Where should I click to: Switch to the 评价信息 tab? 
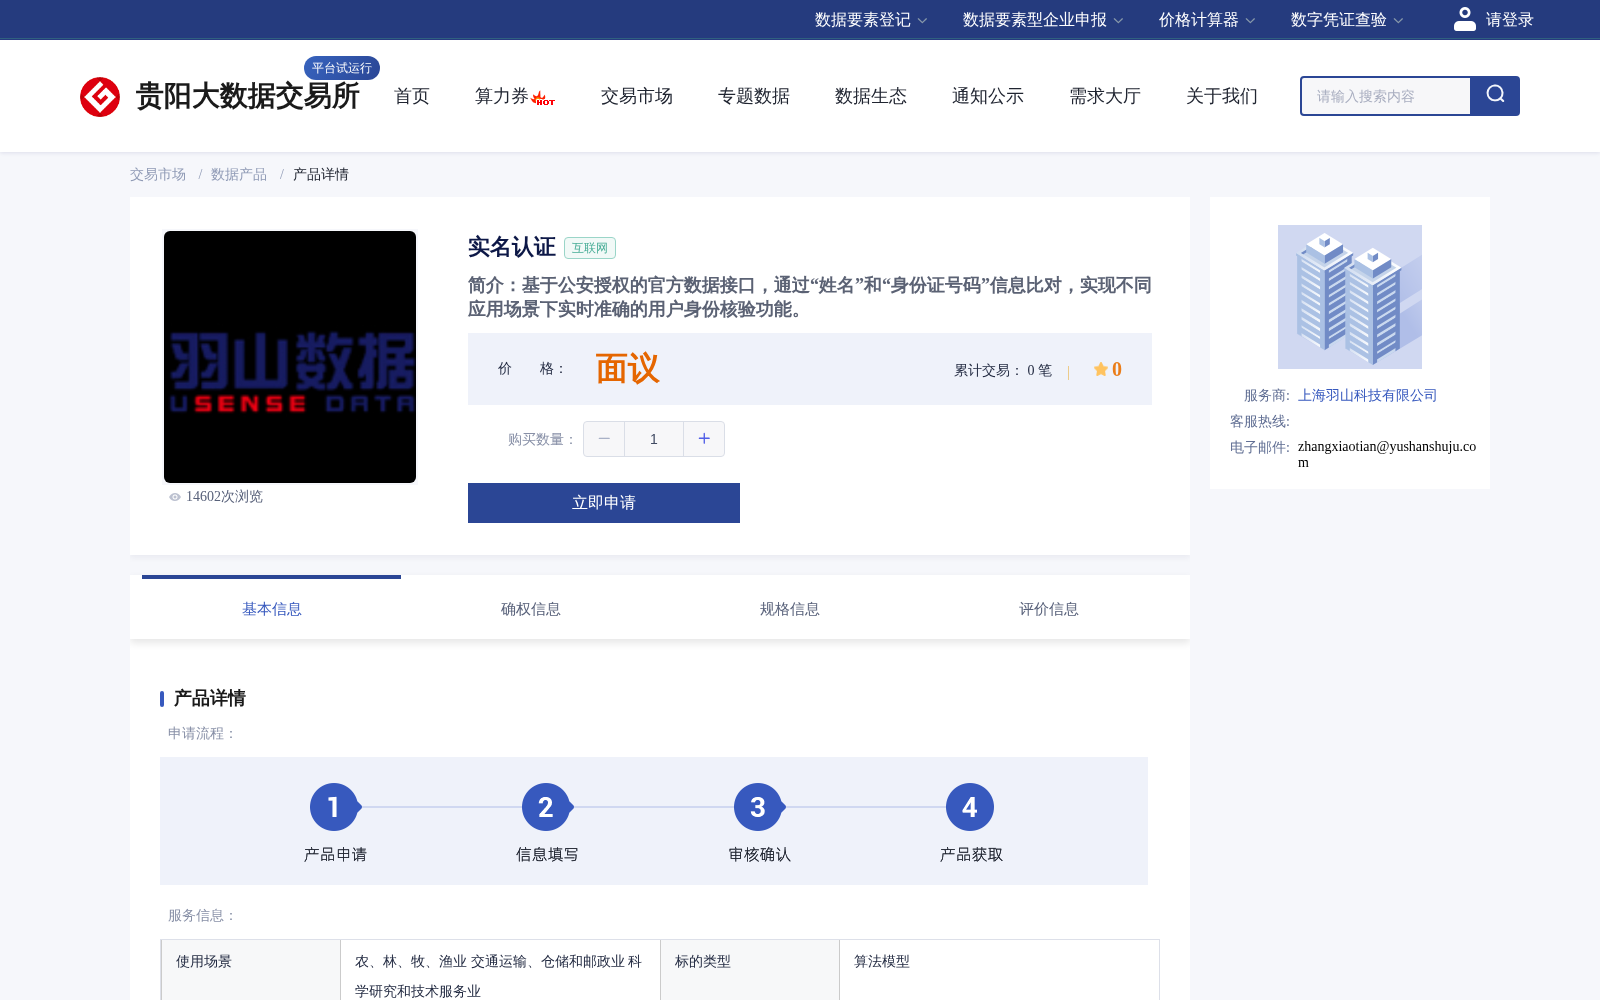(1048, 609)
